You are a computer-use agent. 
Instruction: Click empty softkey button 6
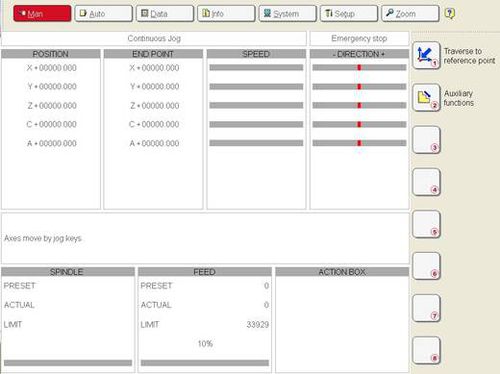pos(426,266)
